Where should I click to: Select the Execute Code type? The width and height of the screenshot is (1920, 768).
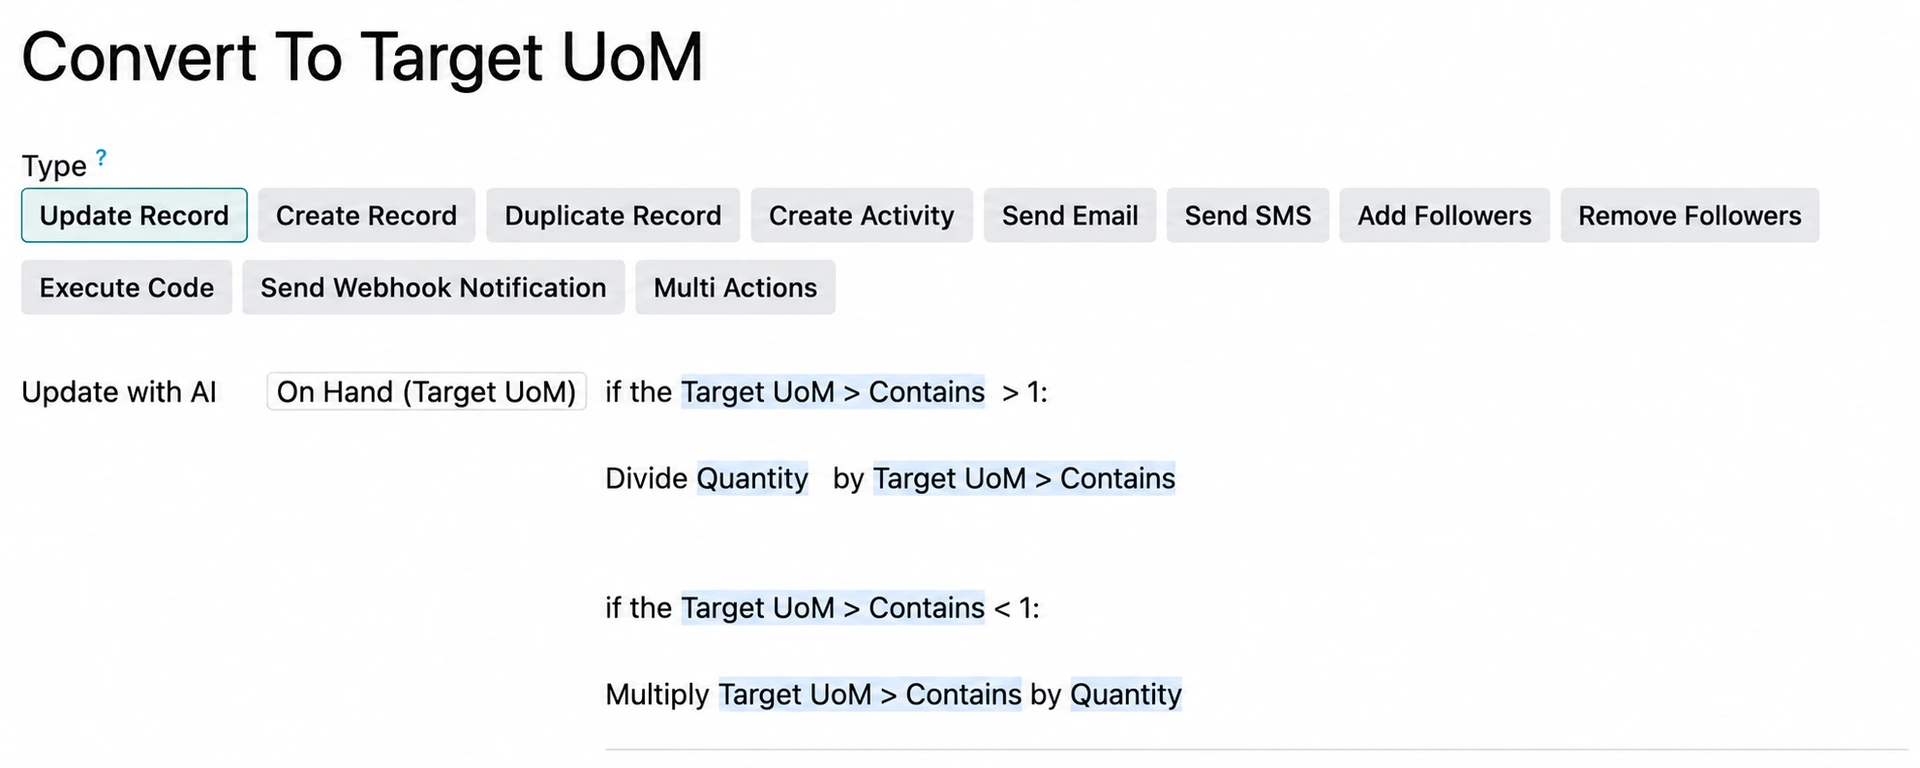click(127, 287)
